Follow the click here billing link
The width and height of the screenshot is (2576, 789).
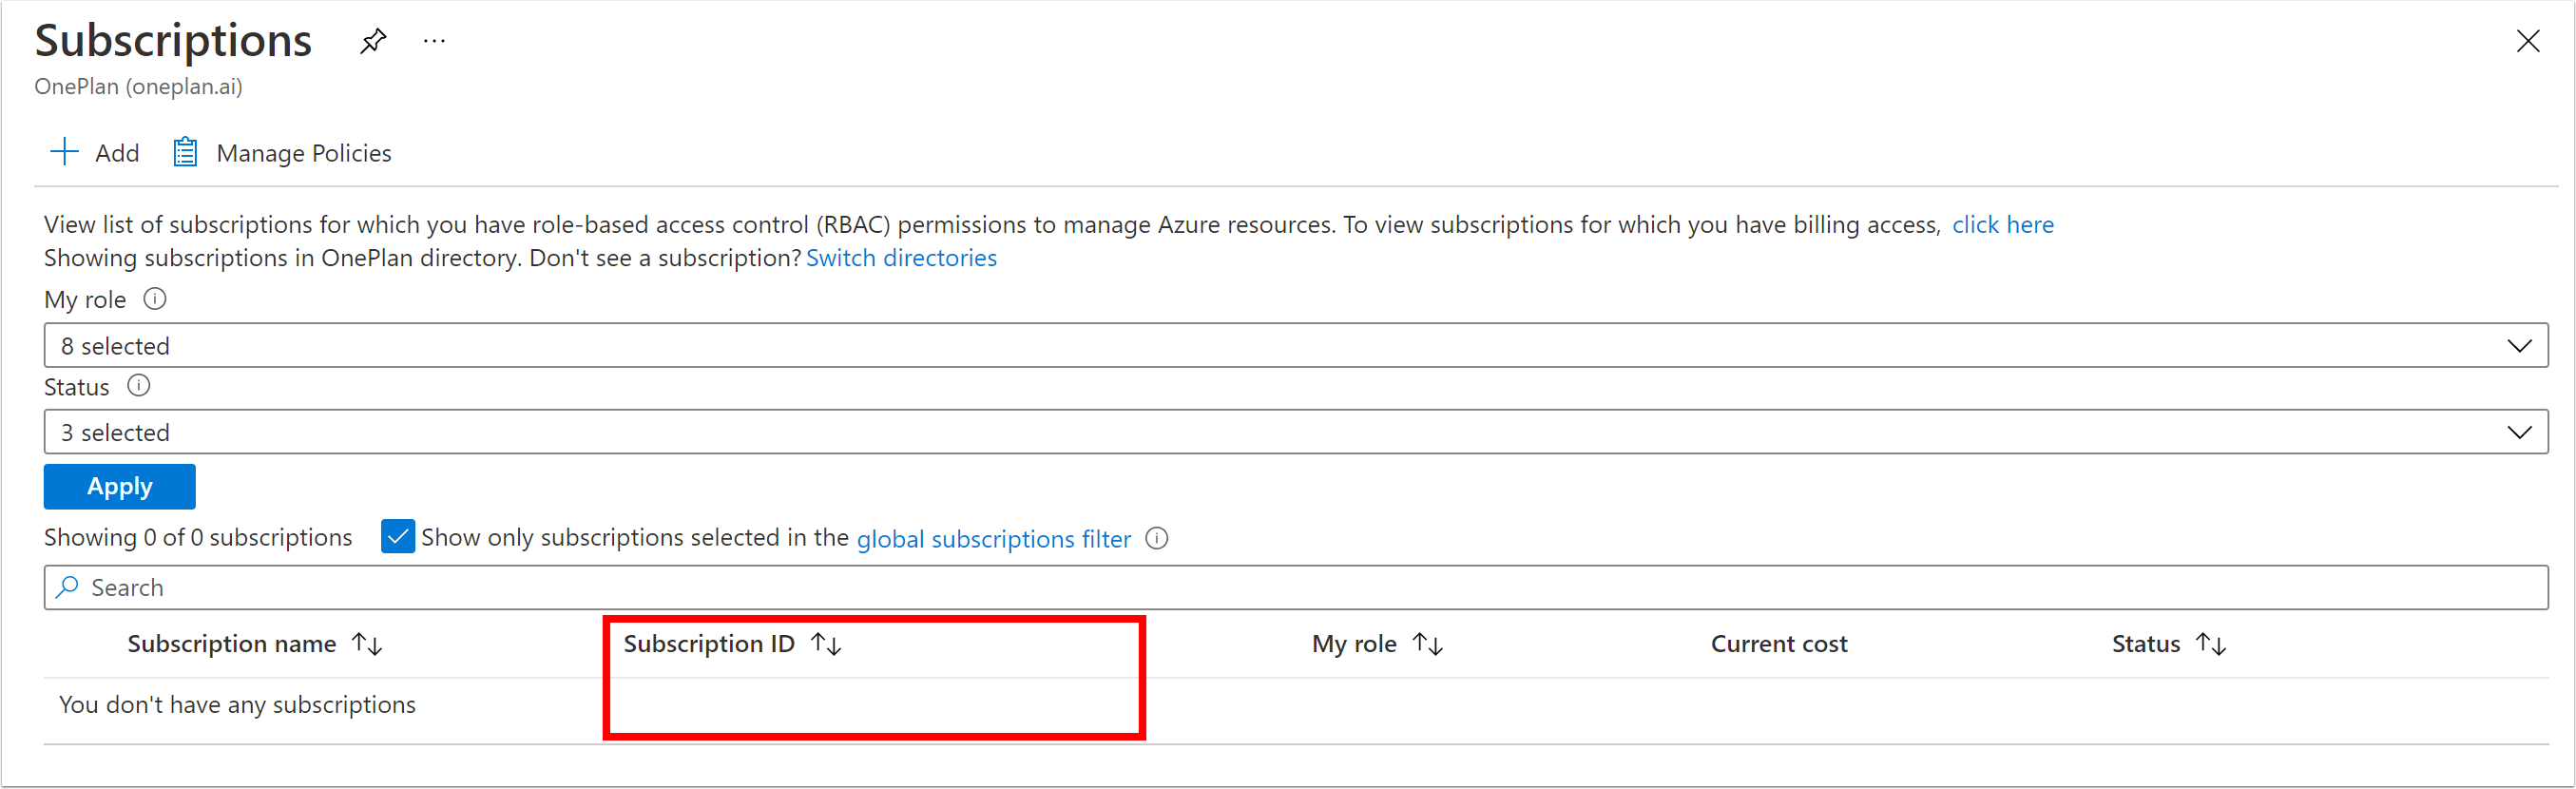point(2003,225)
